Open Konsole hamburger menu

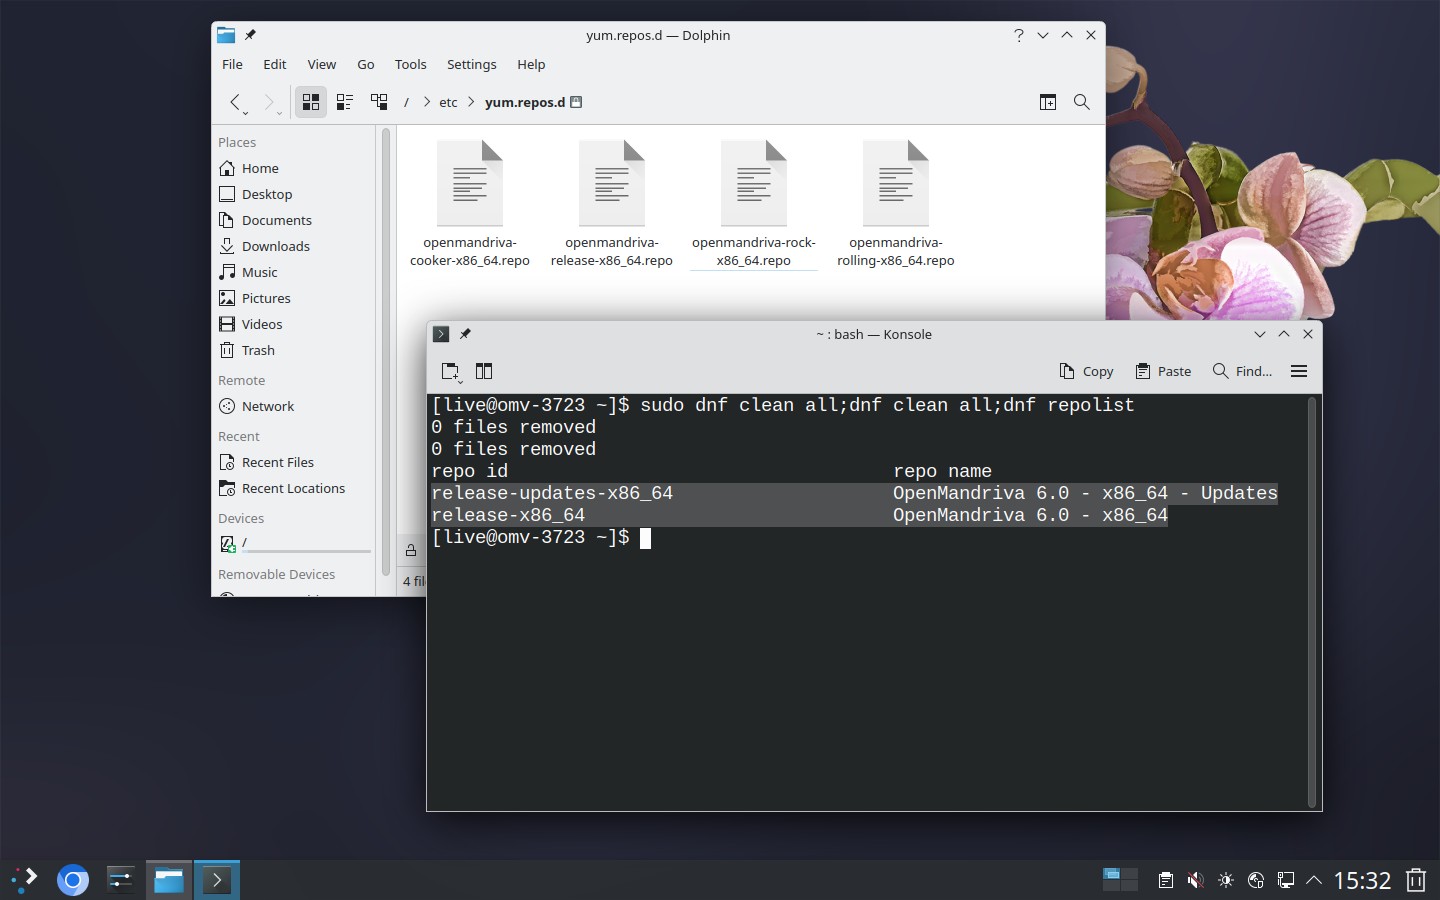(x=1299, y=371)
